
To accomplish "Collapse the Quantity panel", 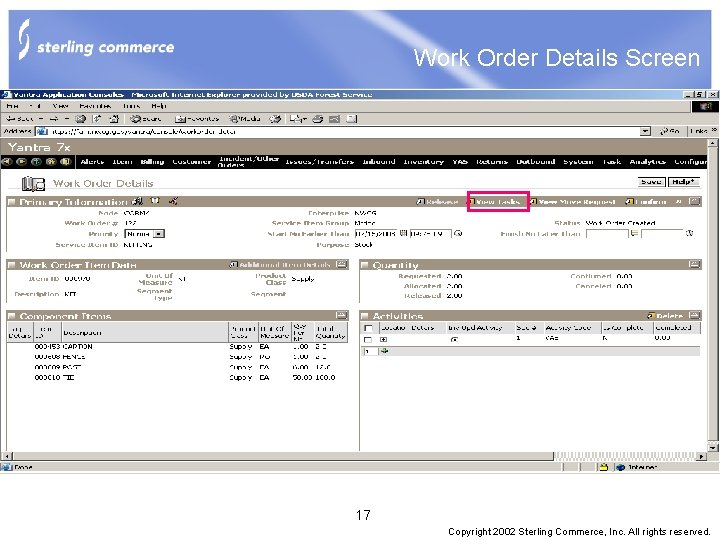I will click(695, 264).
